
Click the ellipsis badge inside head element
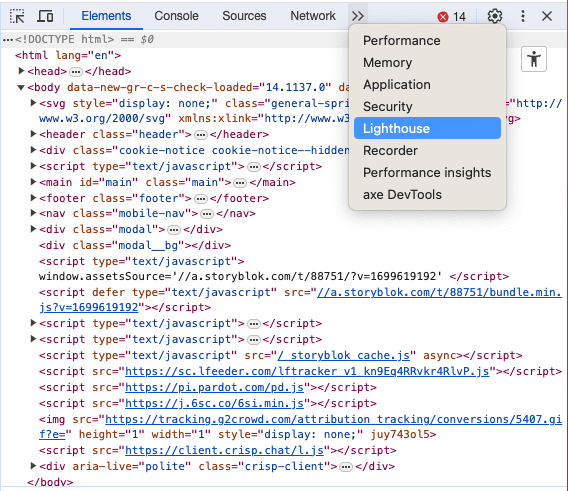click(76, 72)
